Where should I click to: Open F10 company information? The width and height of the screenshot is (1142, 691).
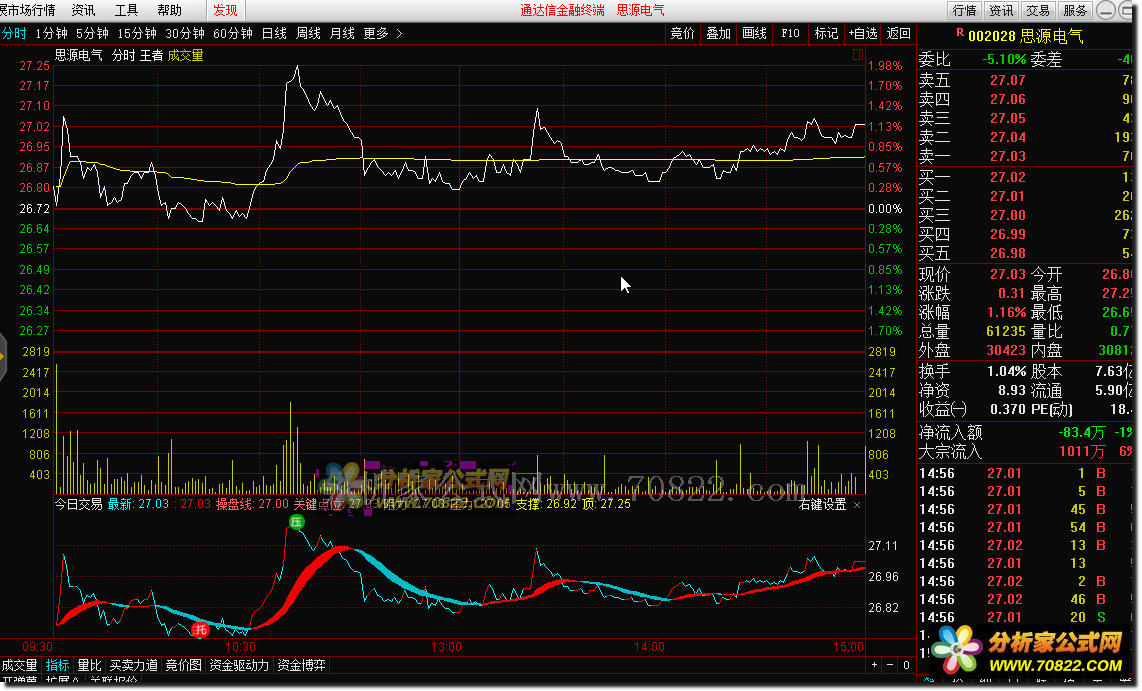click(790, 33)
